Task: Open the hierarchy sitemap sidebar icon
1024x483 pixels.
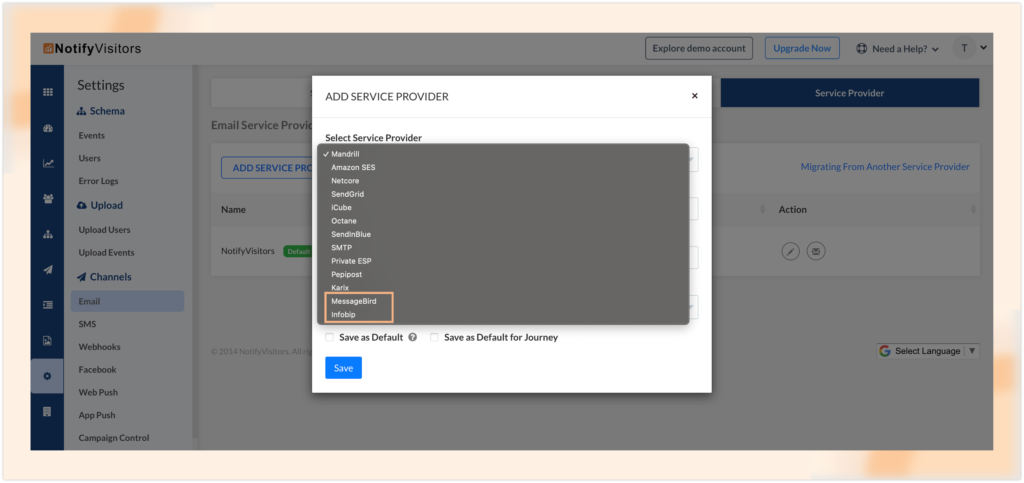Action: click(x=48, y=234)
